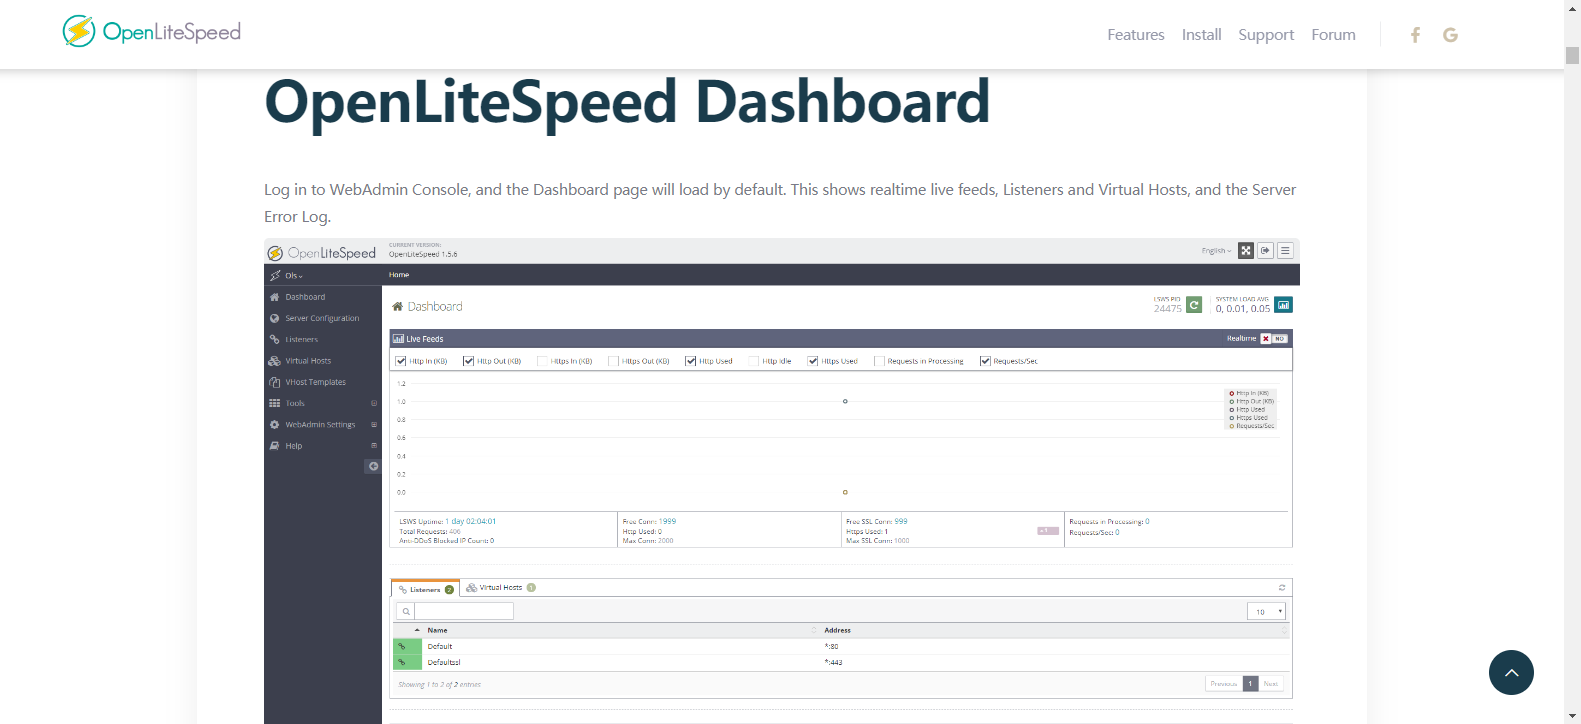Enable the Https In (KB) checkbox
The image size is (1581, 724).
coord(542,361)
